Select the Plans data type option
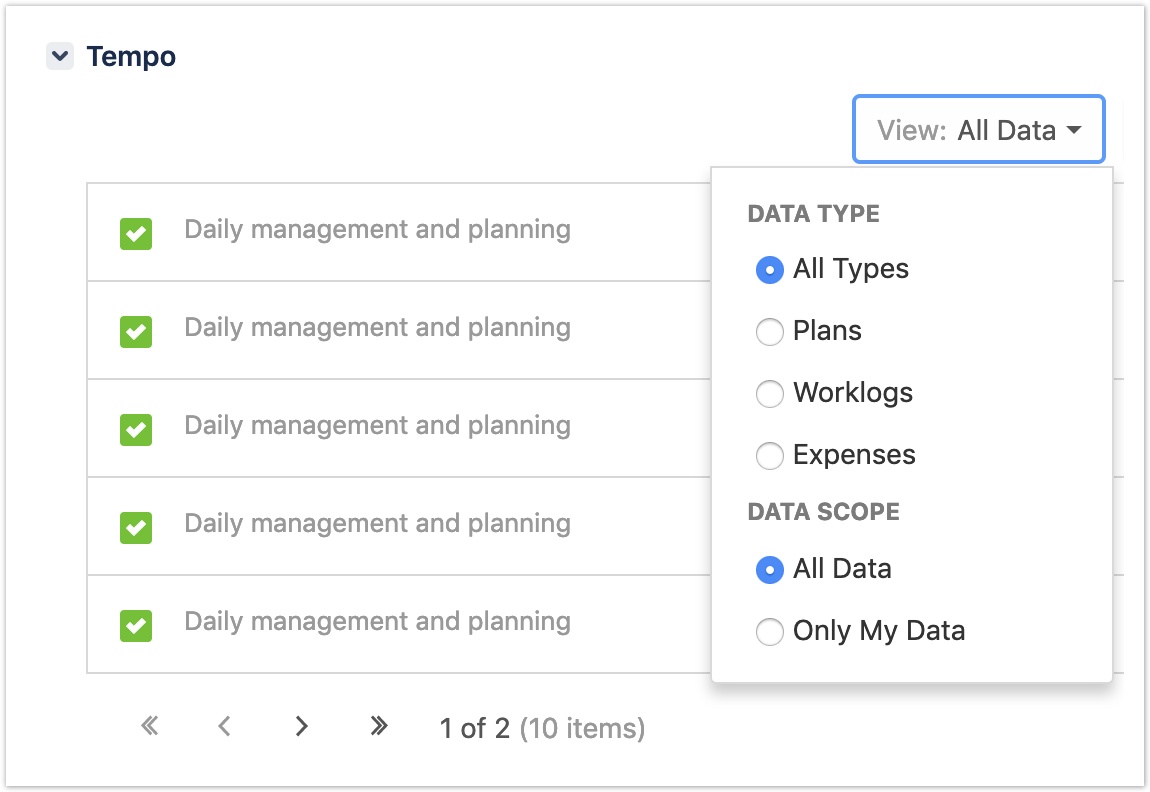 pos(769,332)
